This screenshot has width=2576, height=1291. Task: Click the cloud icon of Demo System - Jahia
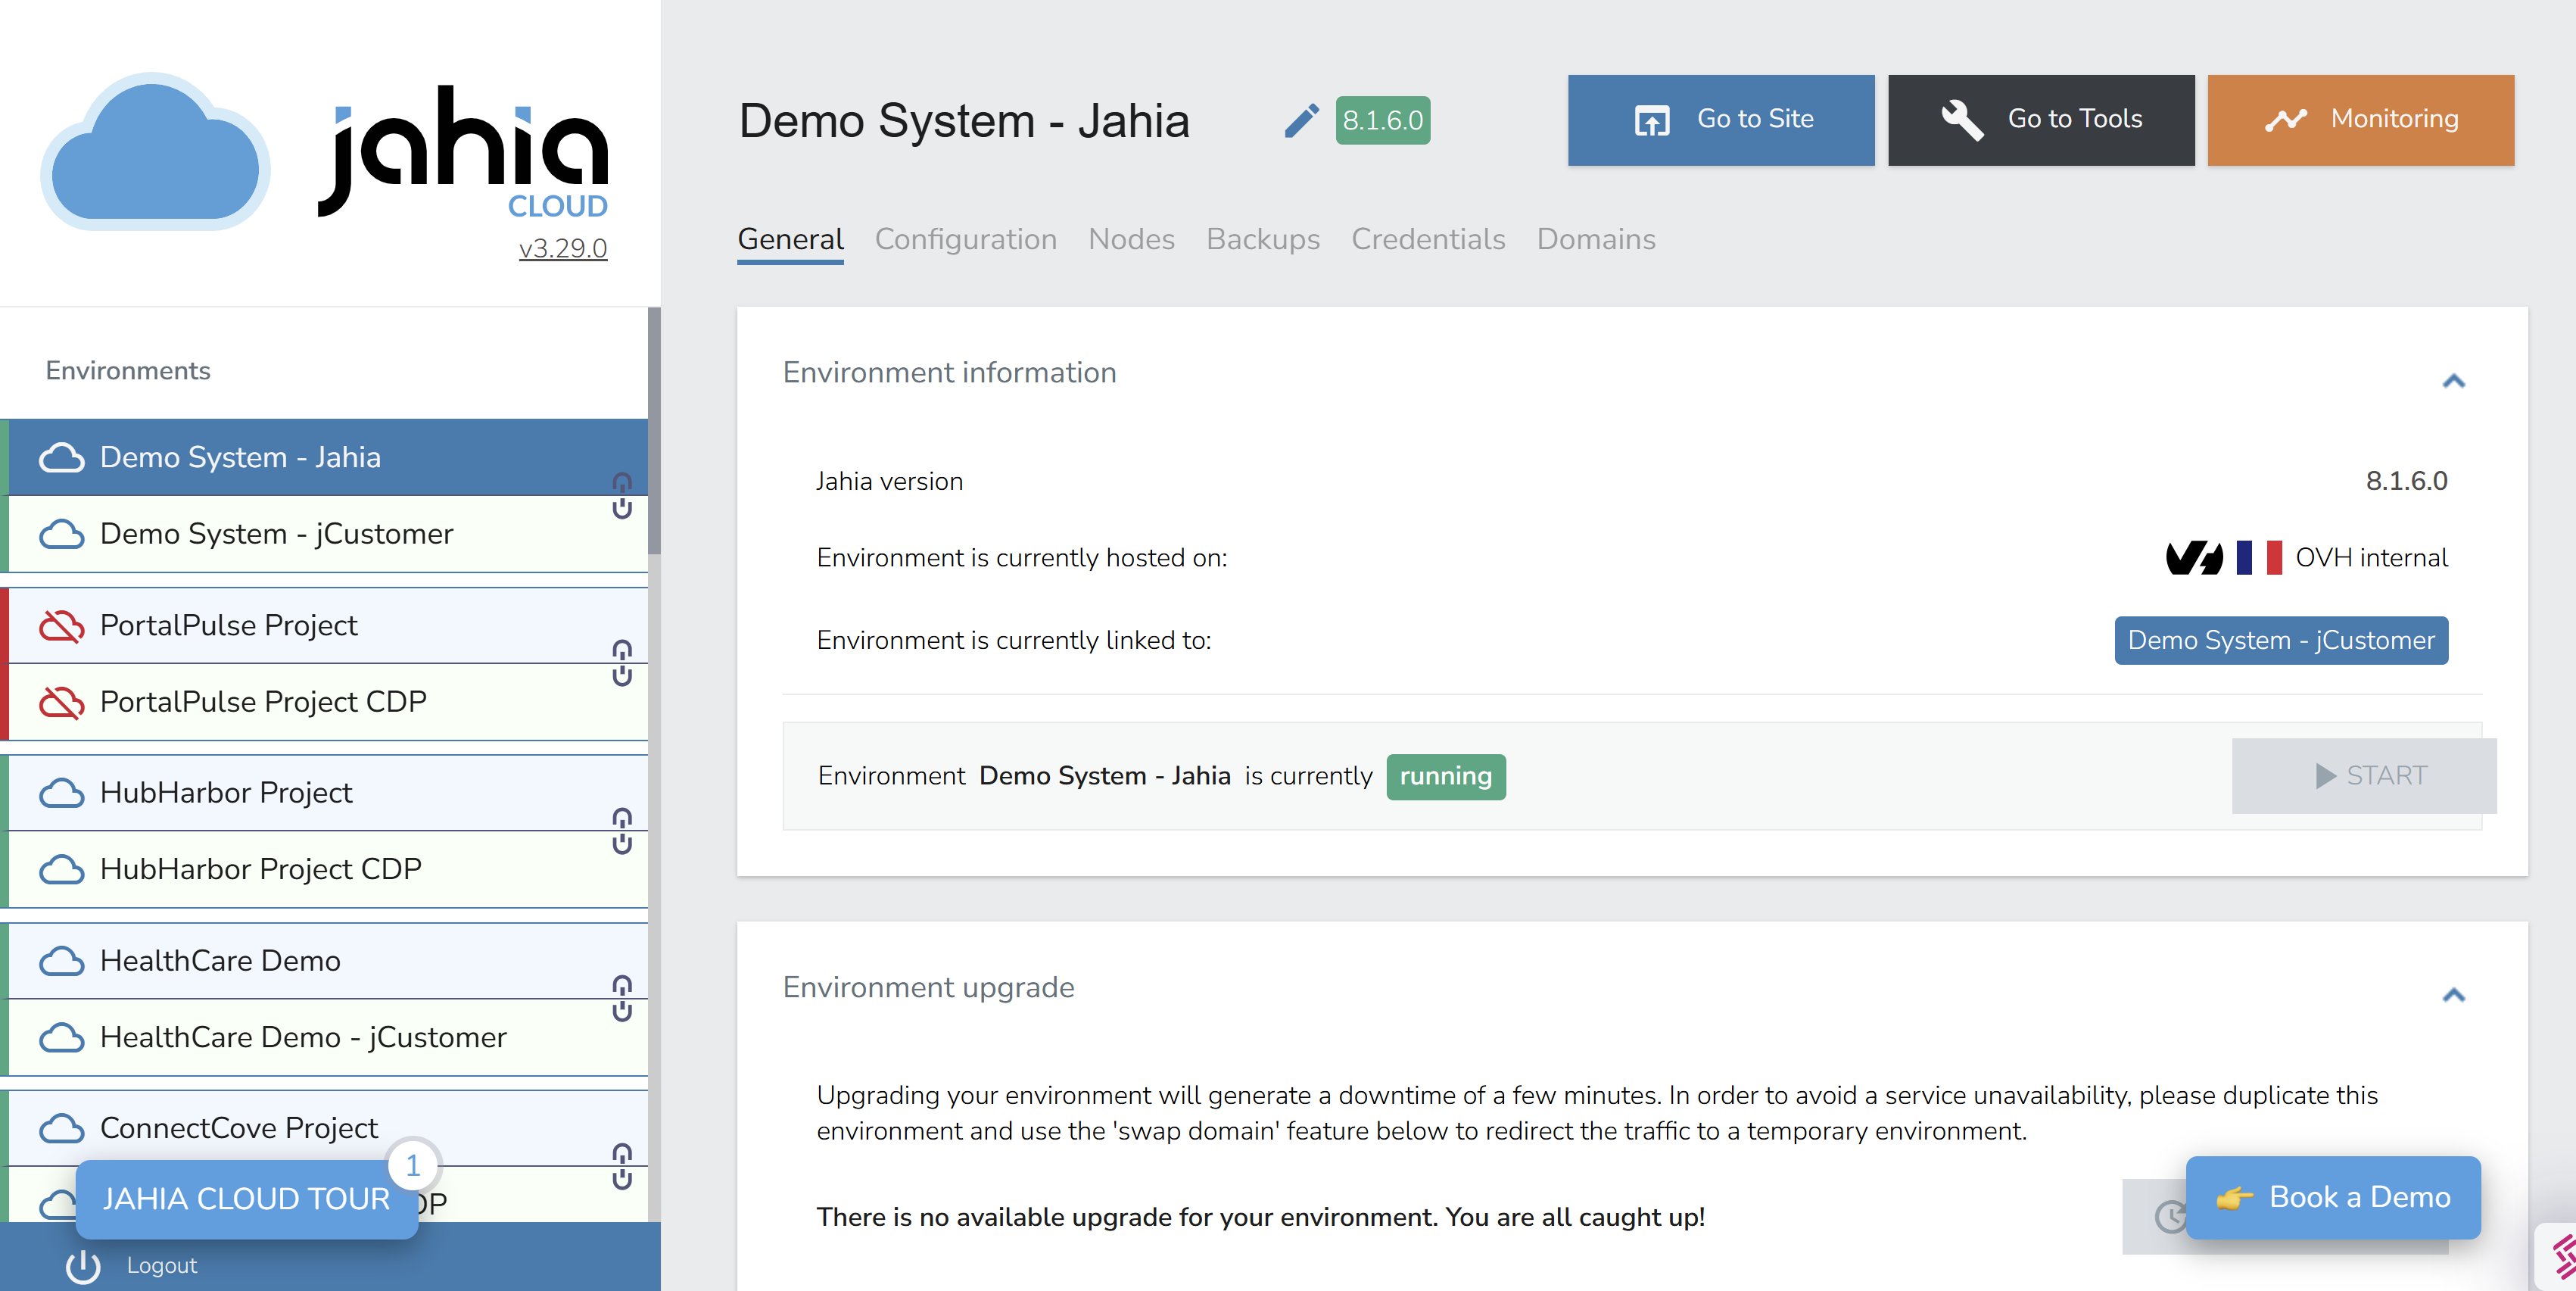pos(61,457)
